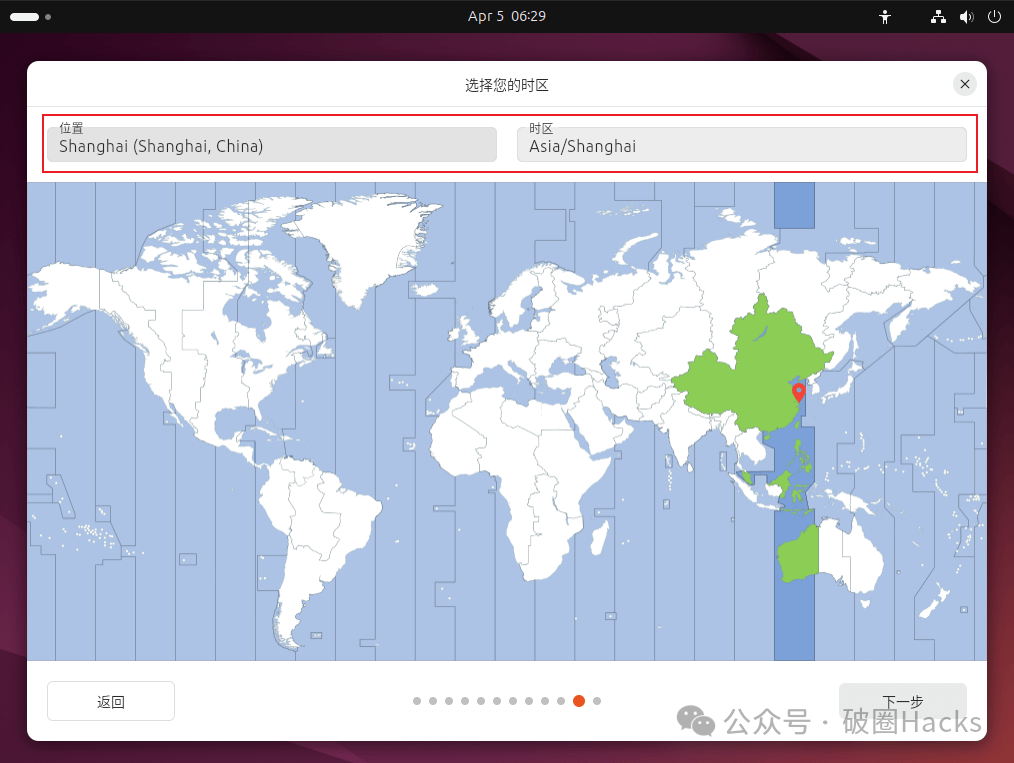Viewport: 1014px width, 763px height.
Task: Select the last page indicator dot
Action: [x=597, y=701]
